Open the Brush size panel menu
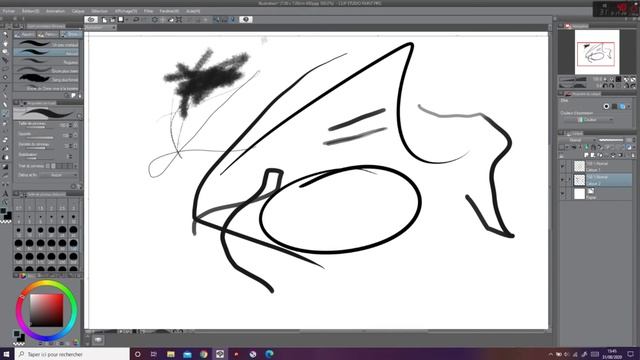 coord(16,194)
